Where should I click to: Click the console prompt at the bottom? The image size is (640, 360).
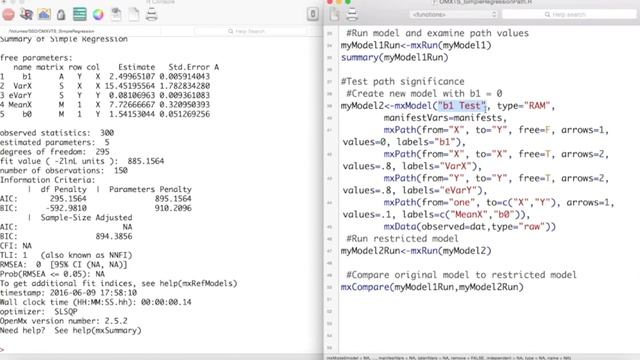2,349
